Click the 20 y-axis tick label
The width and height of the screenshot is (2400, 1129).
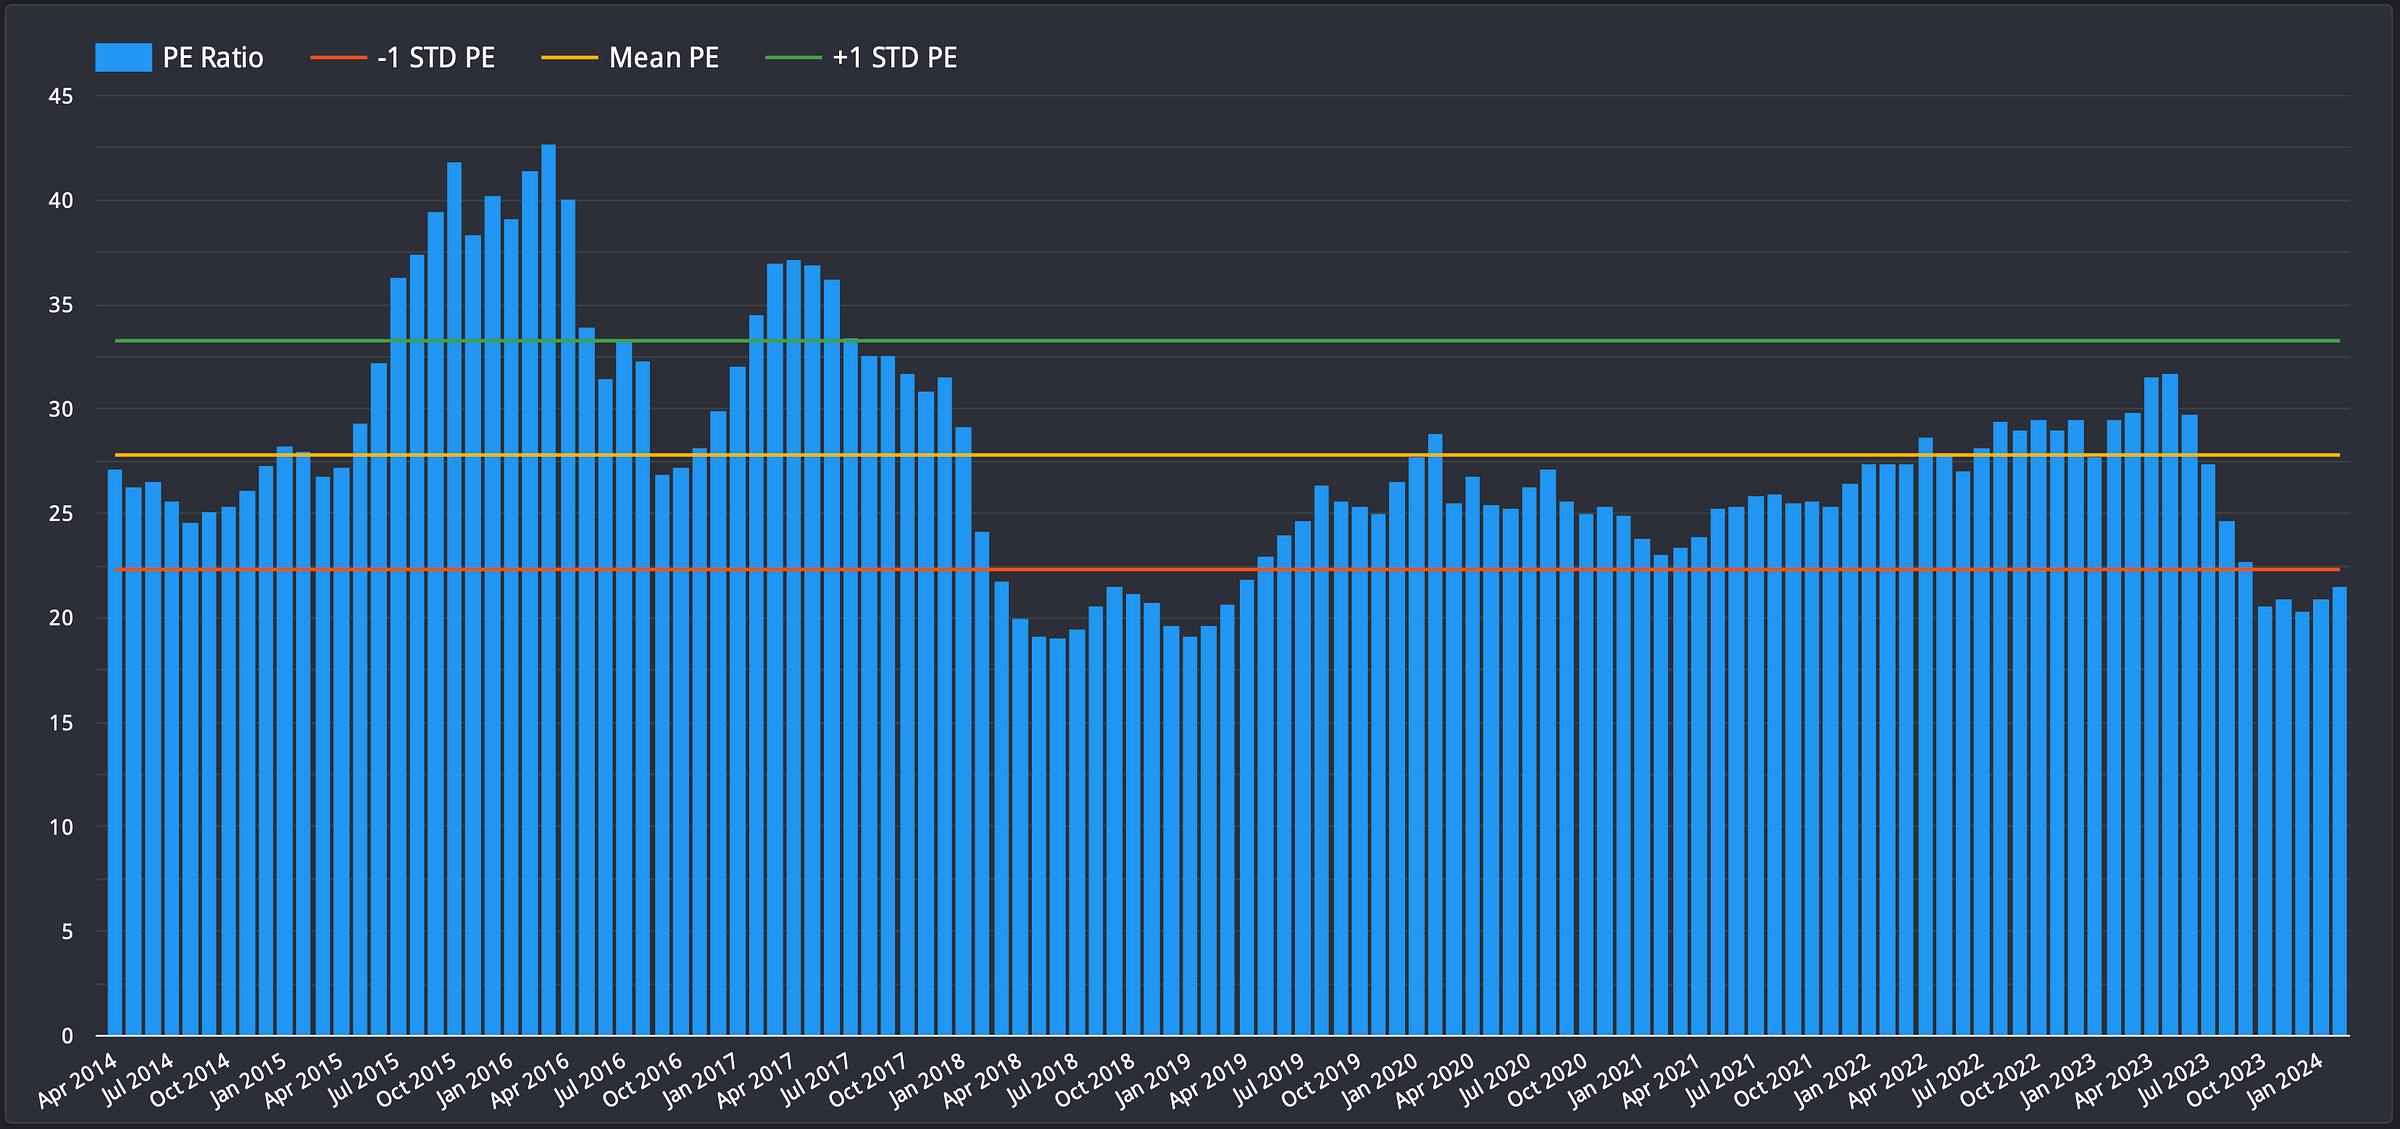point(61,618)
